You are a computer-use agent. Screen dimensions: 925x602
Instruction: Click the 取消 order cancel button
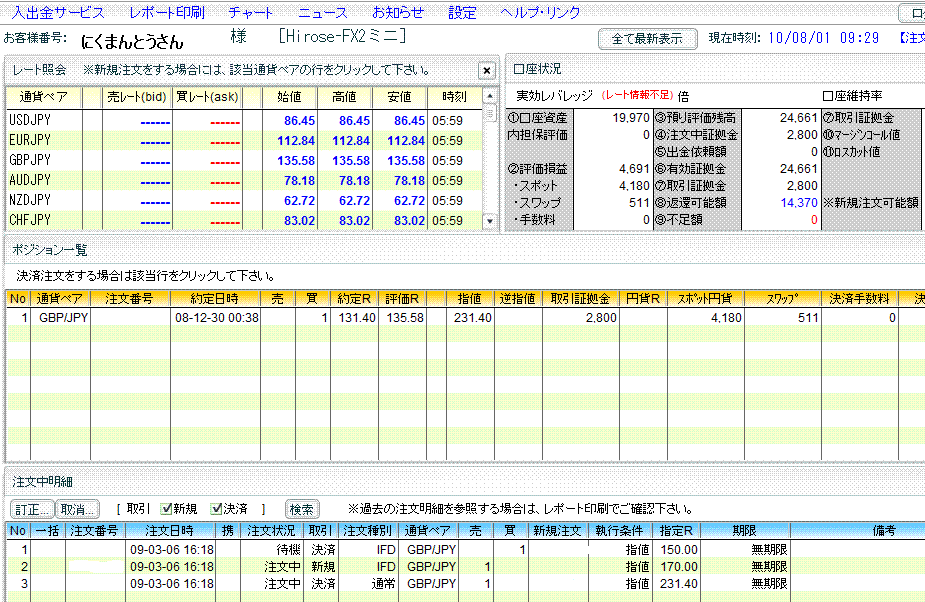click(x=77, y=509)
